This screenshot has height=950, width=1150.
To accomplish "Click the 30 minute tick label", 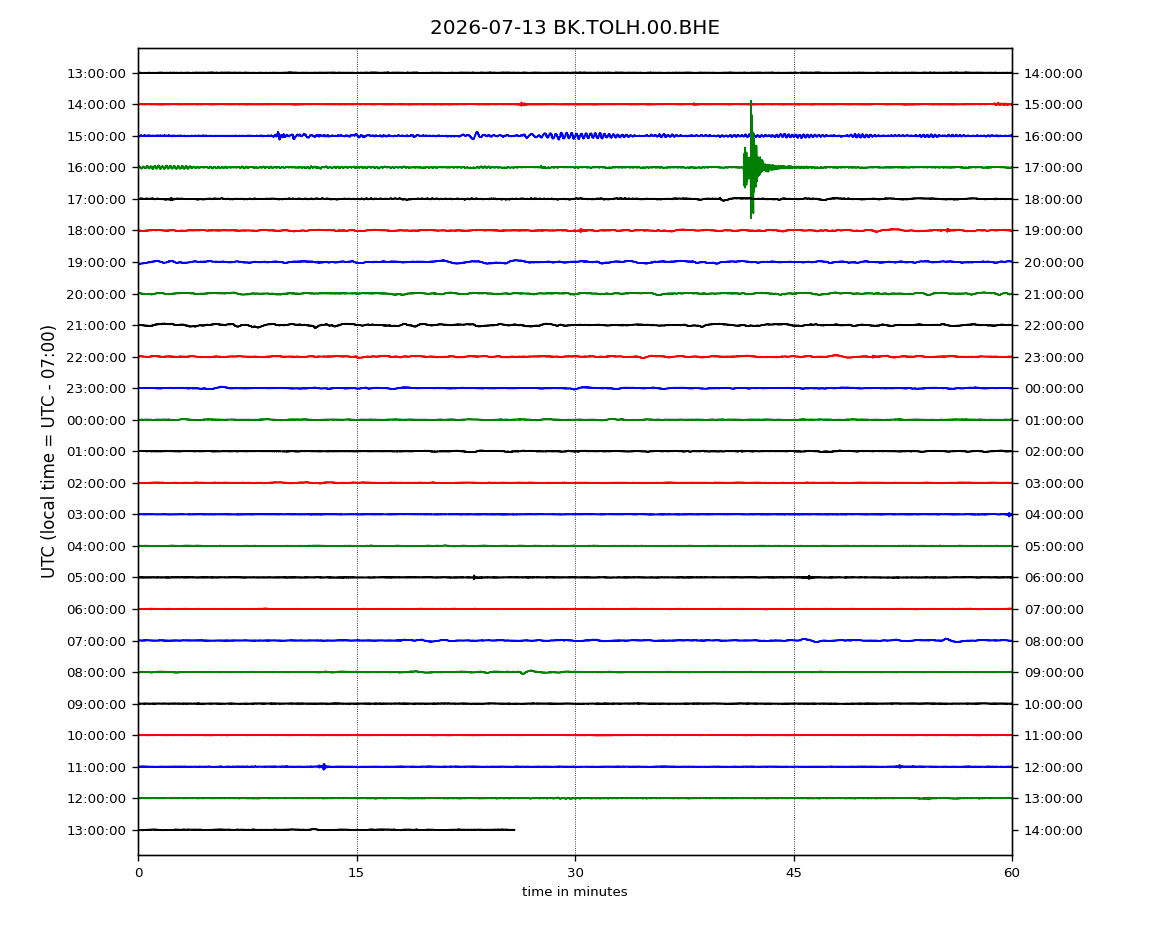I will (575, 873).
